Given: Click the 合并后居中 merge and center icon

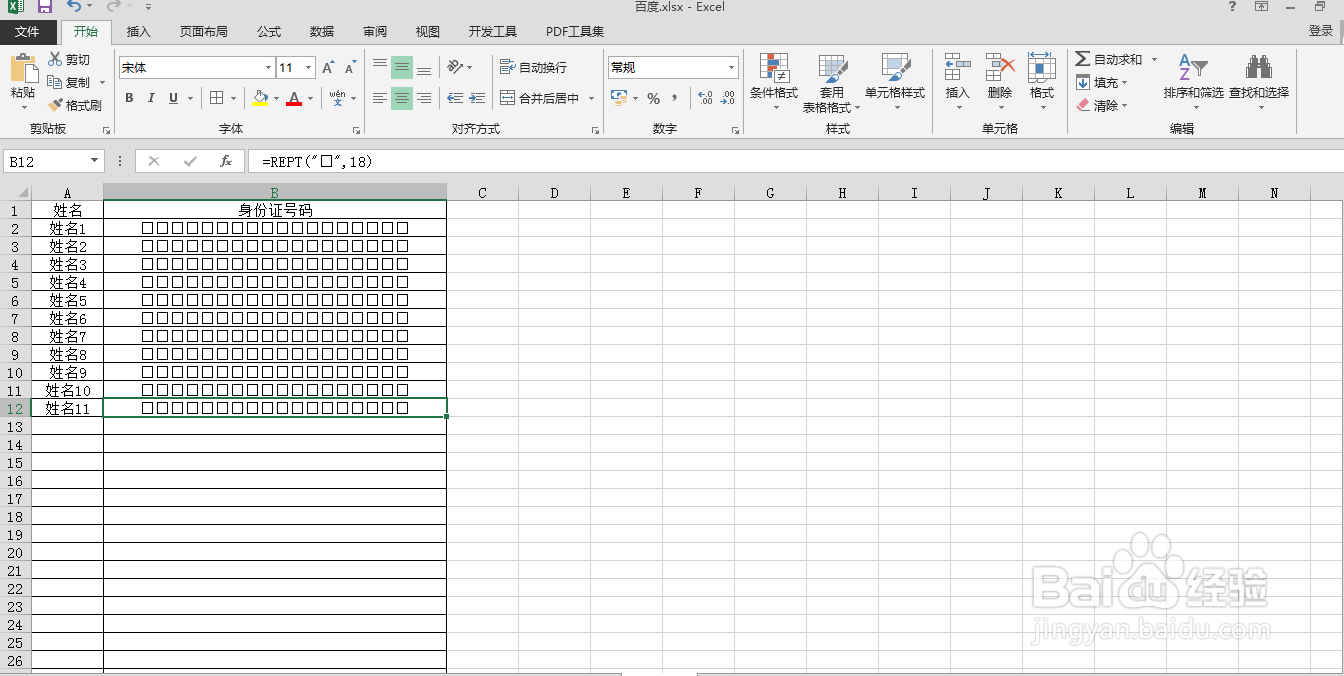Looking at the screenshot, I should tap(547, 98).
